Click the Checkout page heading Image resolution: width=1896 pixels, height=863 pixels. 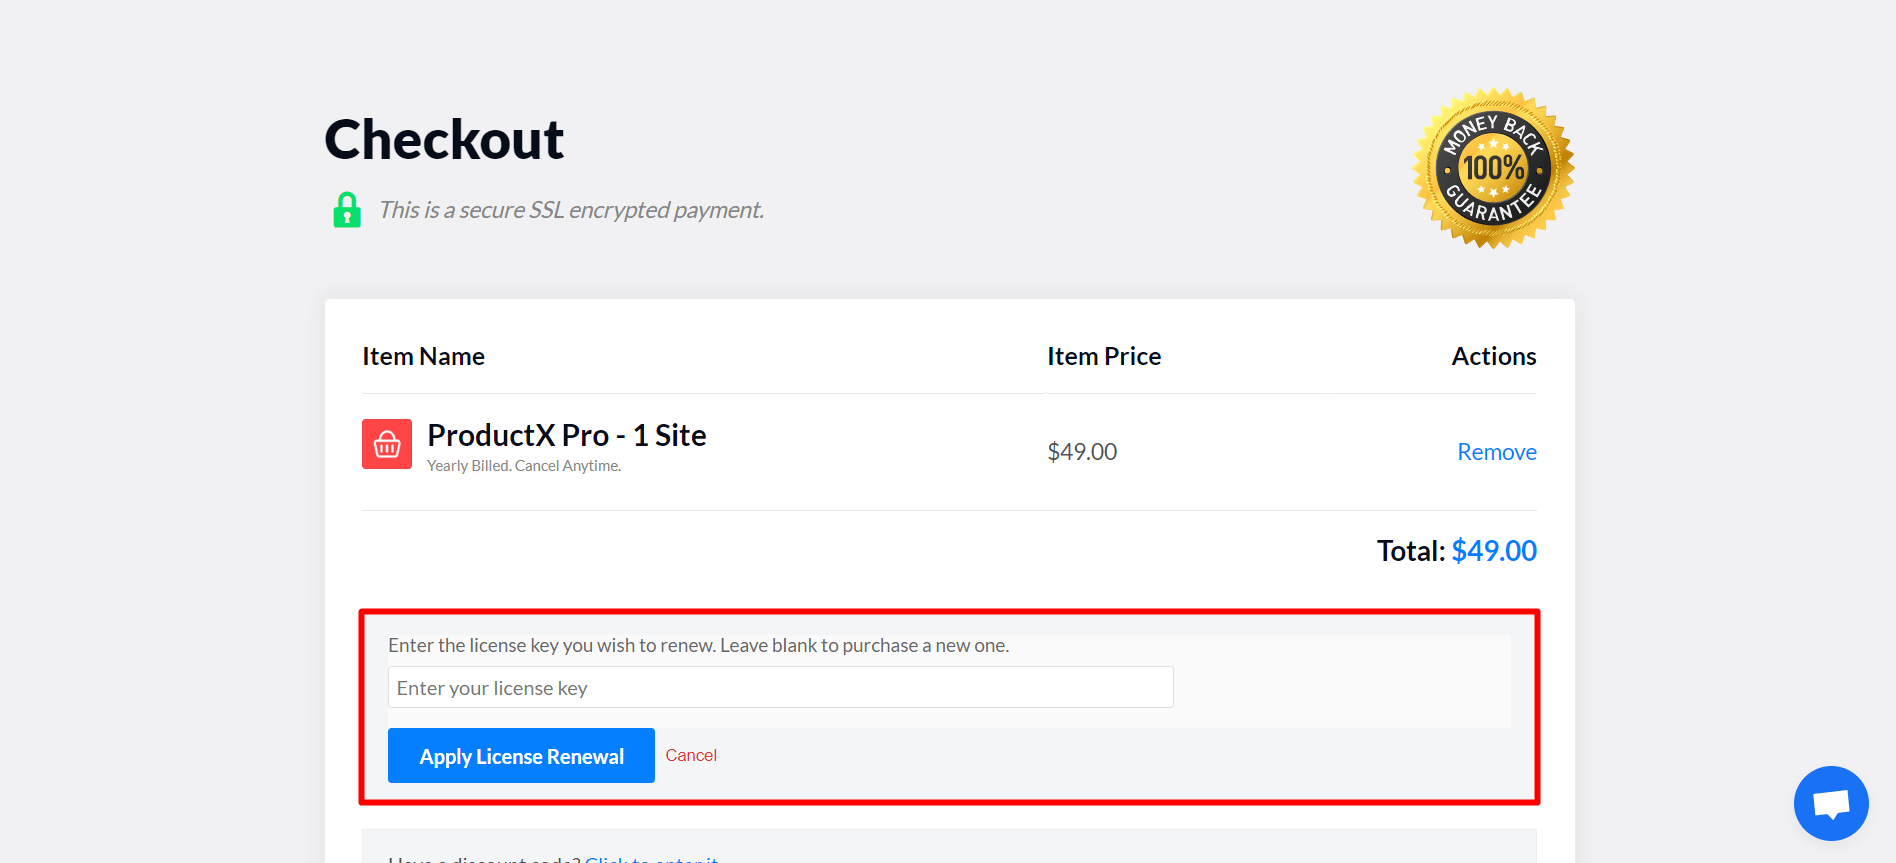coord(443,139)
